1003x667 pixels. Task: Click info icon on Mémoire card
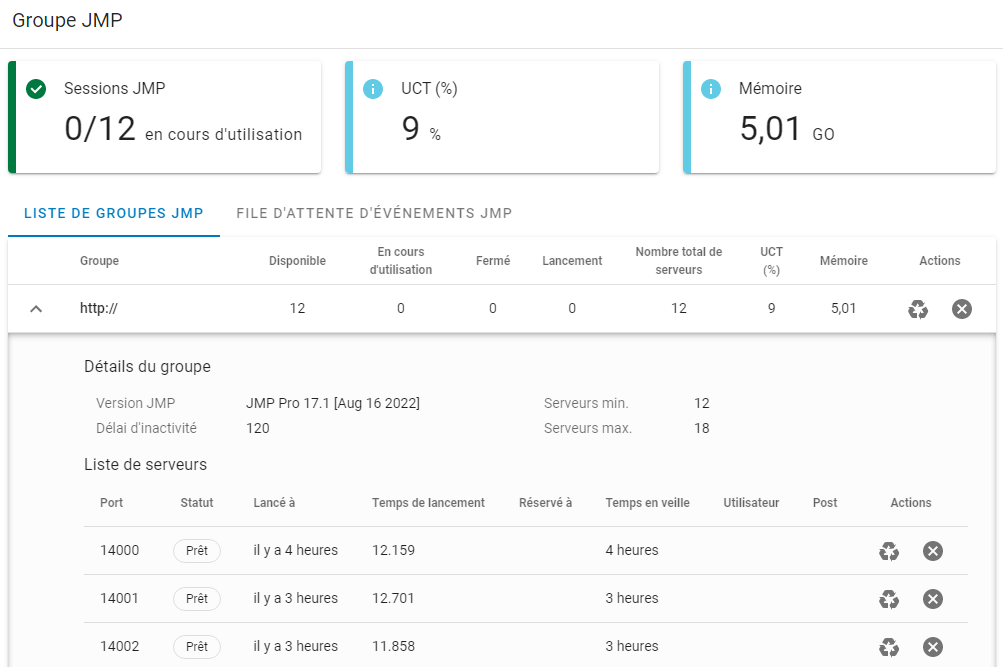(x=712, y=89)
